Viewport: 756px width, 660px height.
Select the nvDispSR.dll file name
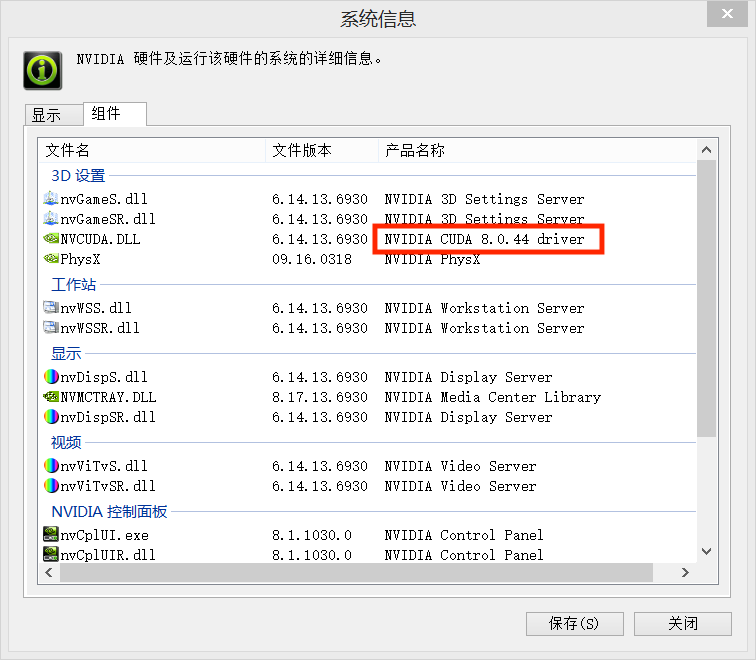(x=108, y=417)
